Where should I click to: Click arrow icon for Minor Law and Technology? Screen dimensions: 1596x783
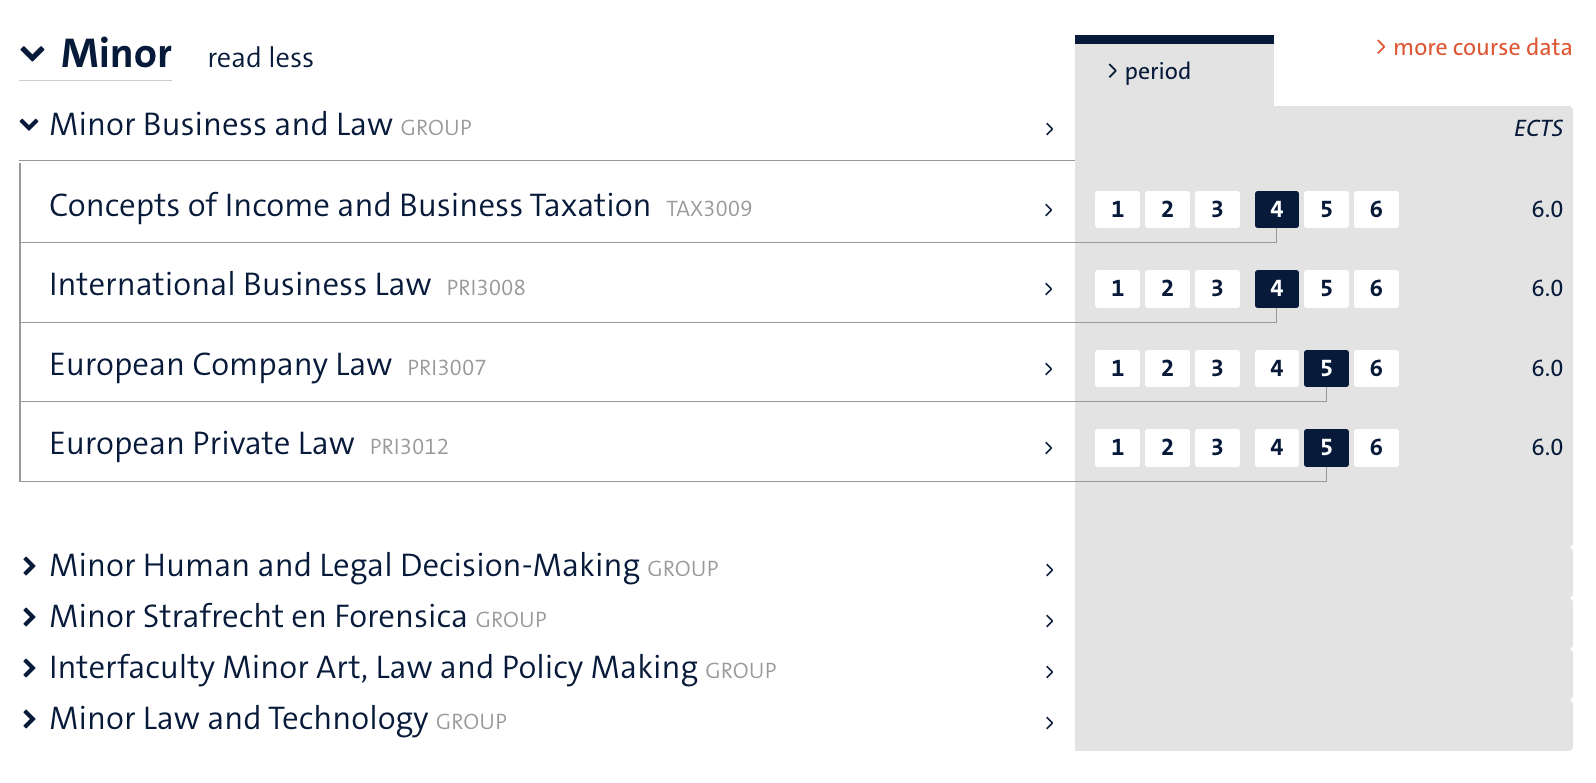coord(1049,723)
